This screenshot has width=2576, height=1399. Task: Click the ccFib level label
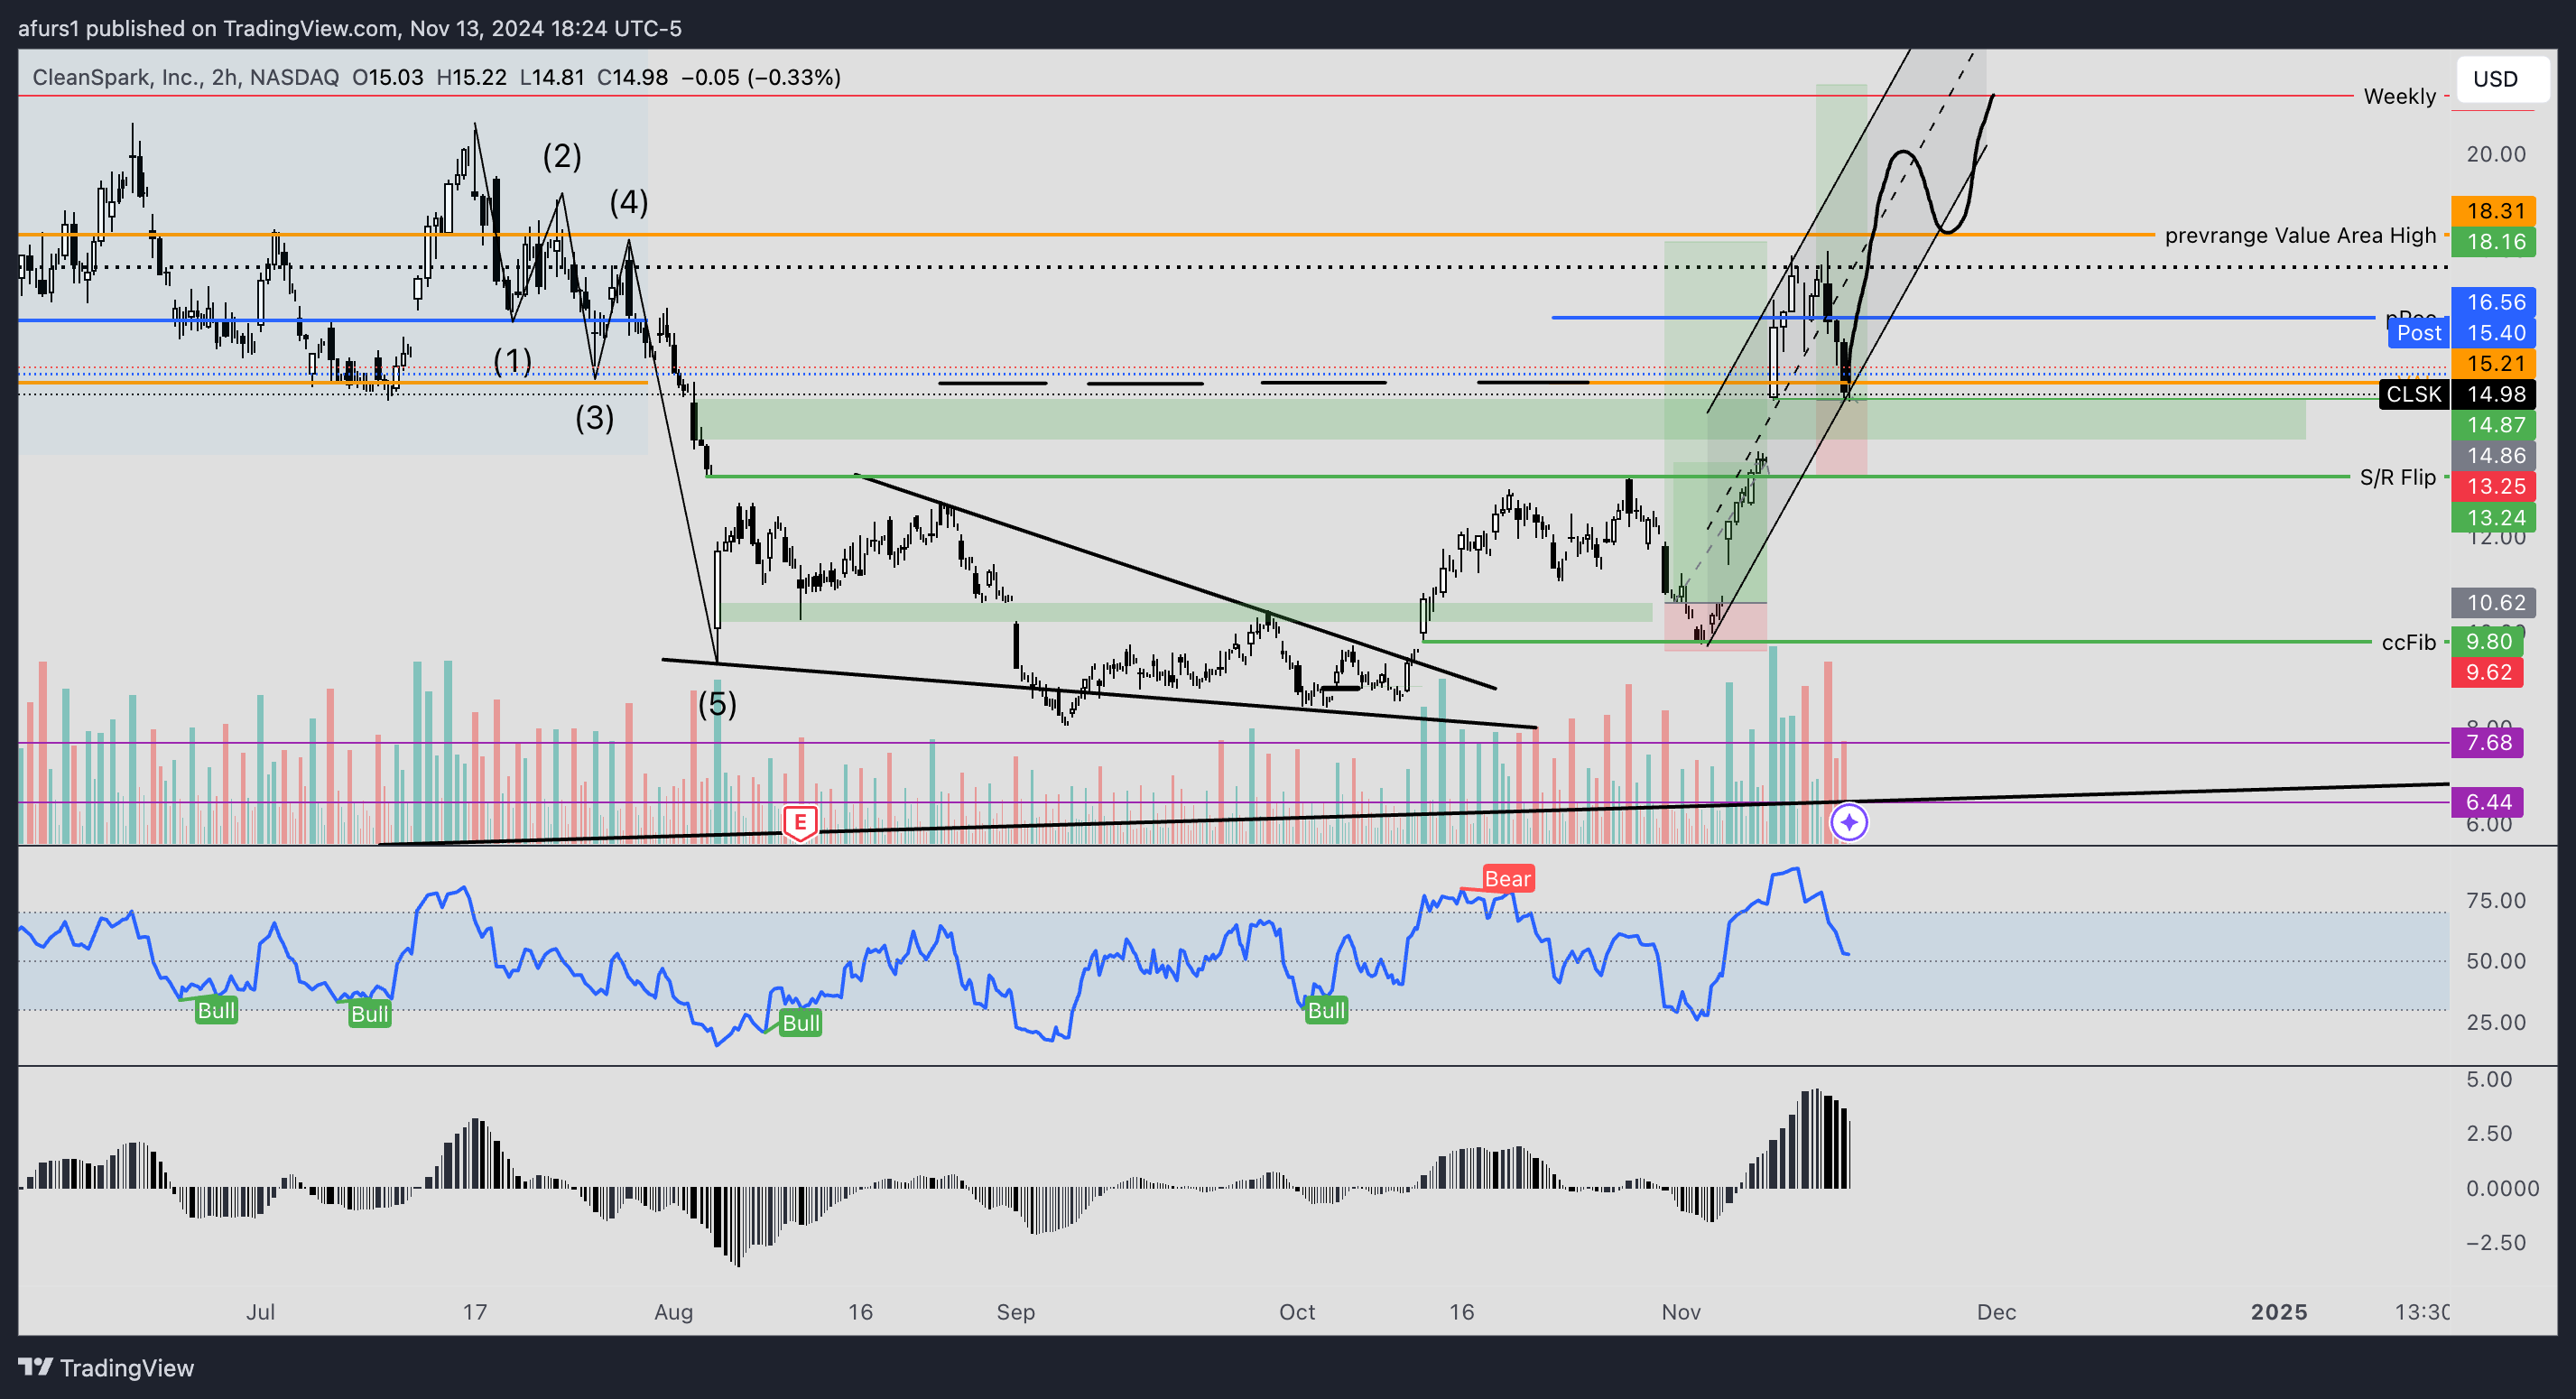click(x=2408, y=642)
